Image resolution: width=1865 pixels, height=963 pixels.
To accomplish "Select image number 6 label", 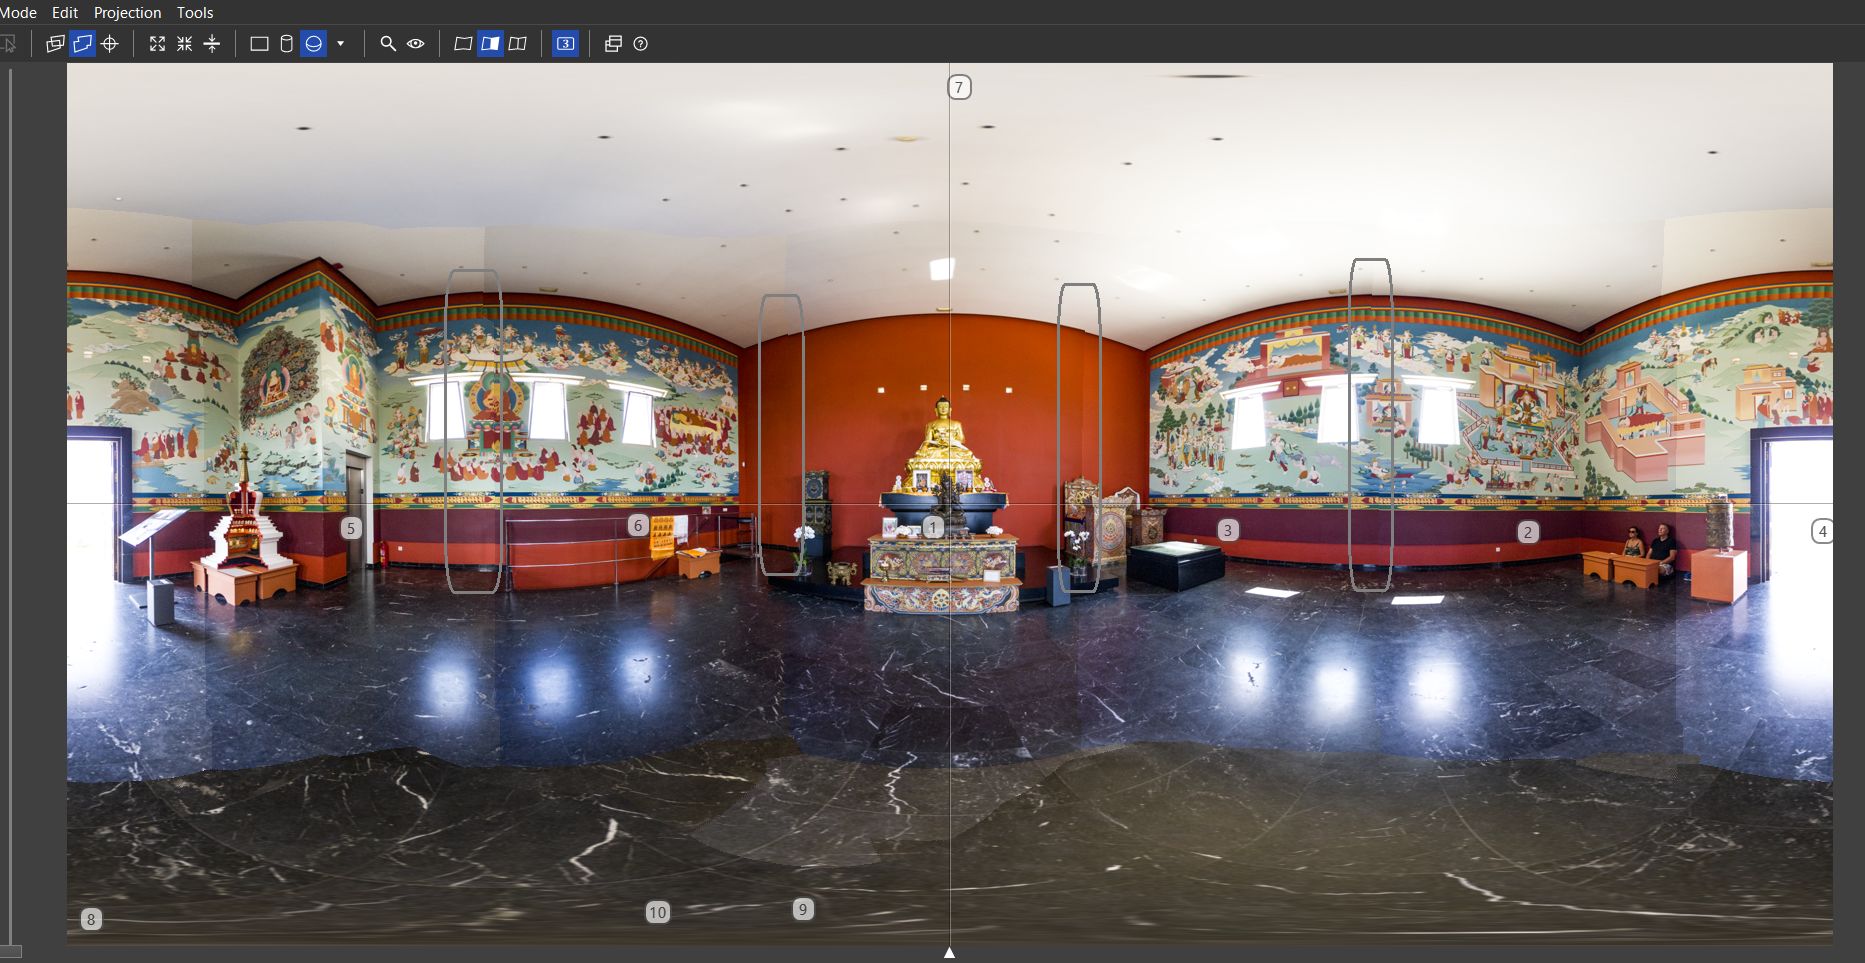I will coord(638,525).
